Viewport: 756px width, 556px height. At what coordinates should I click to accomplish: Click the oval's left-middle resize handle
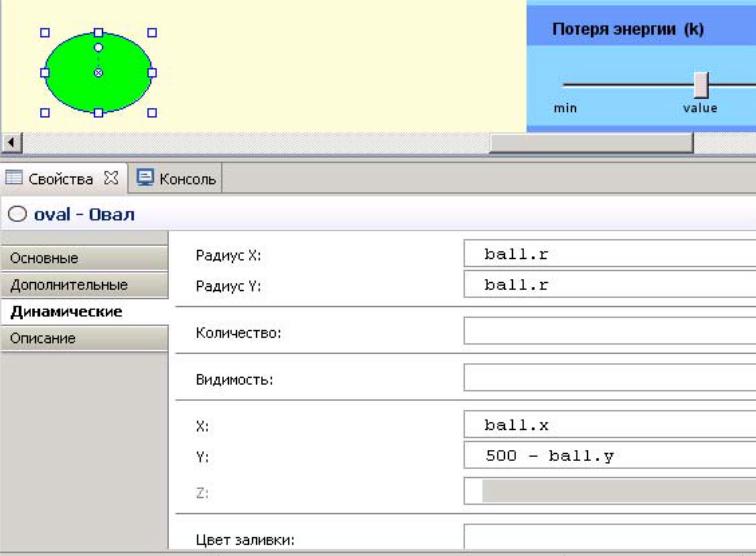(x=45, y=73)
